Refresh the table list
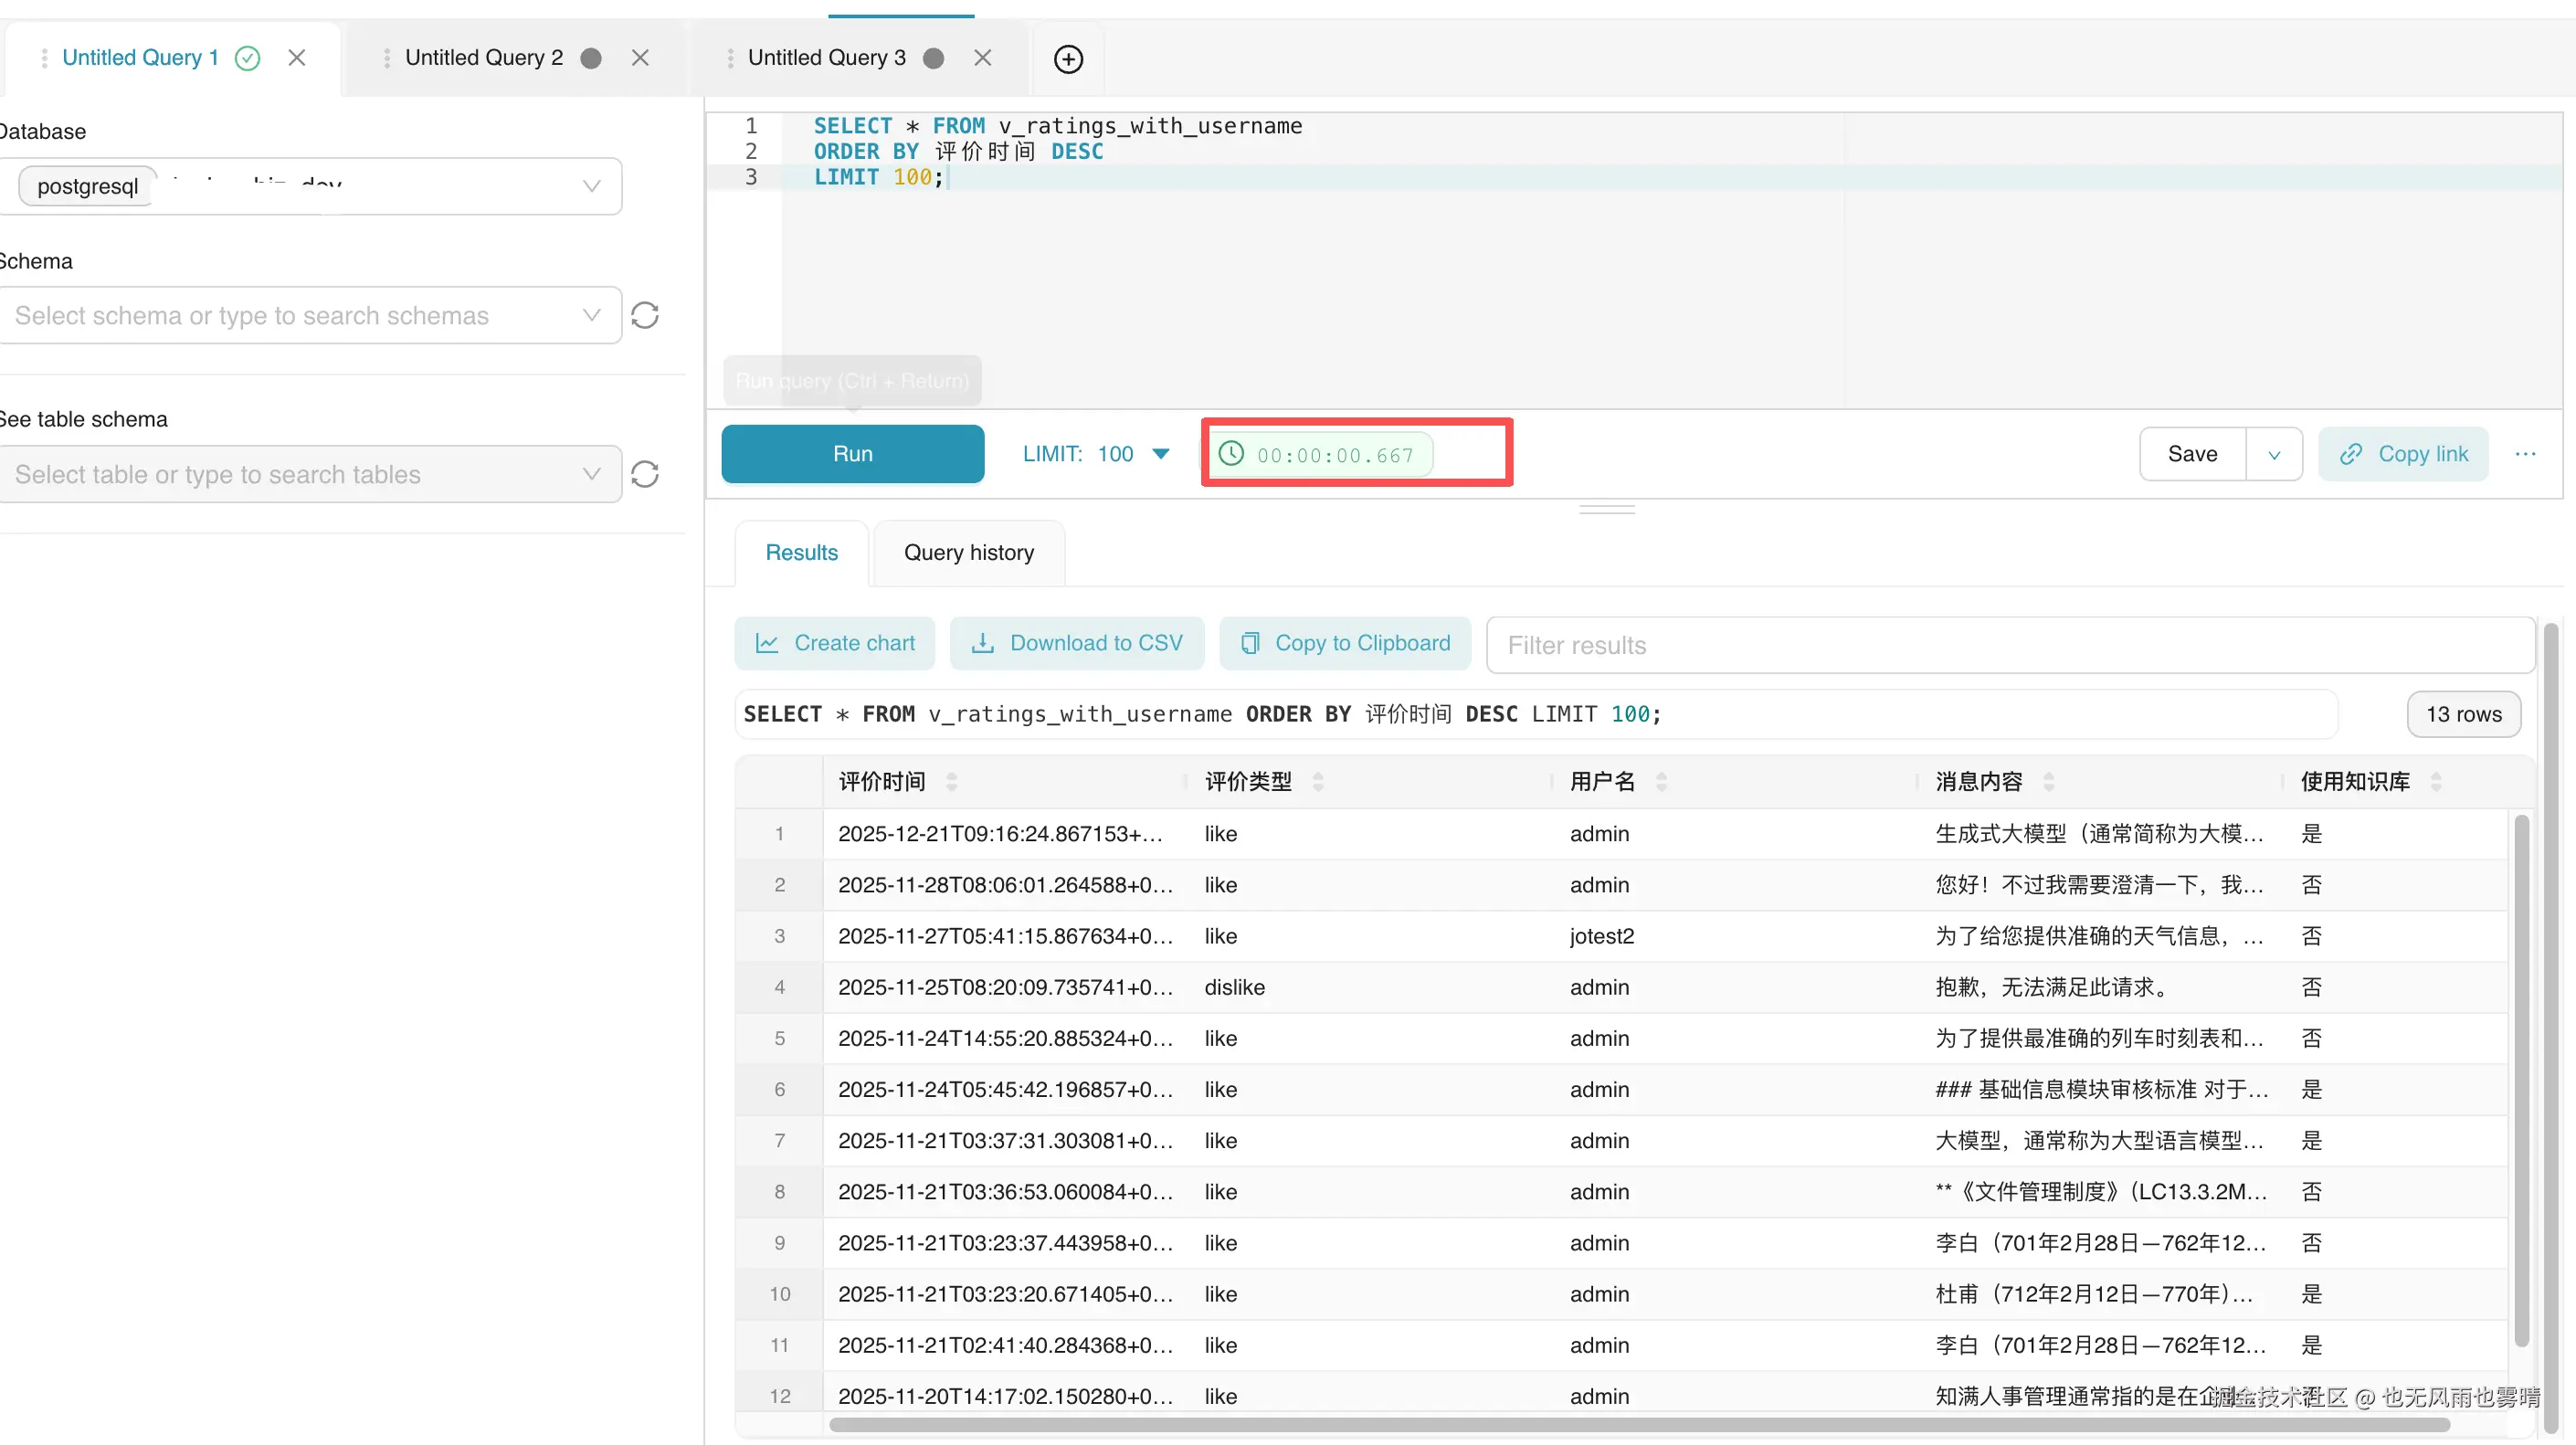The height and width of the screenshot is (1445, 2576). (x=645, y=474)
